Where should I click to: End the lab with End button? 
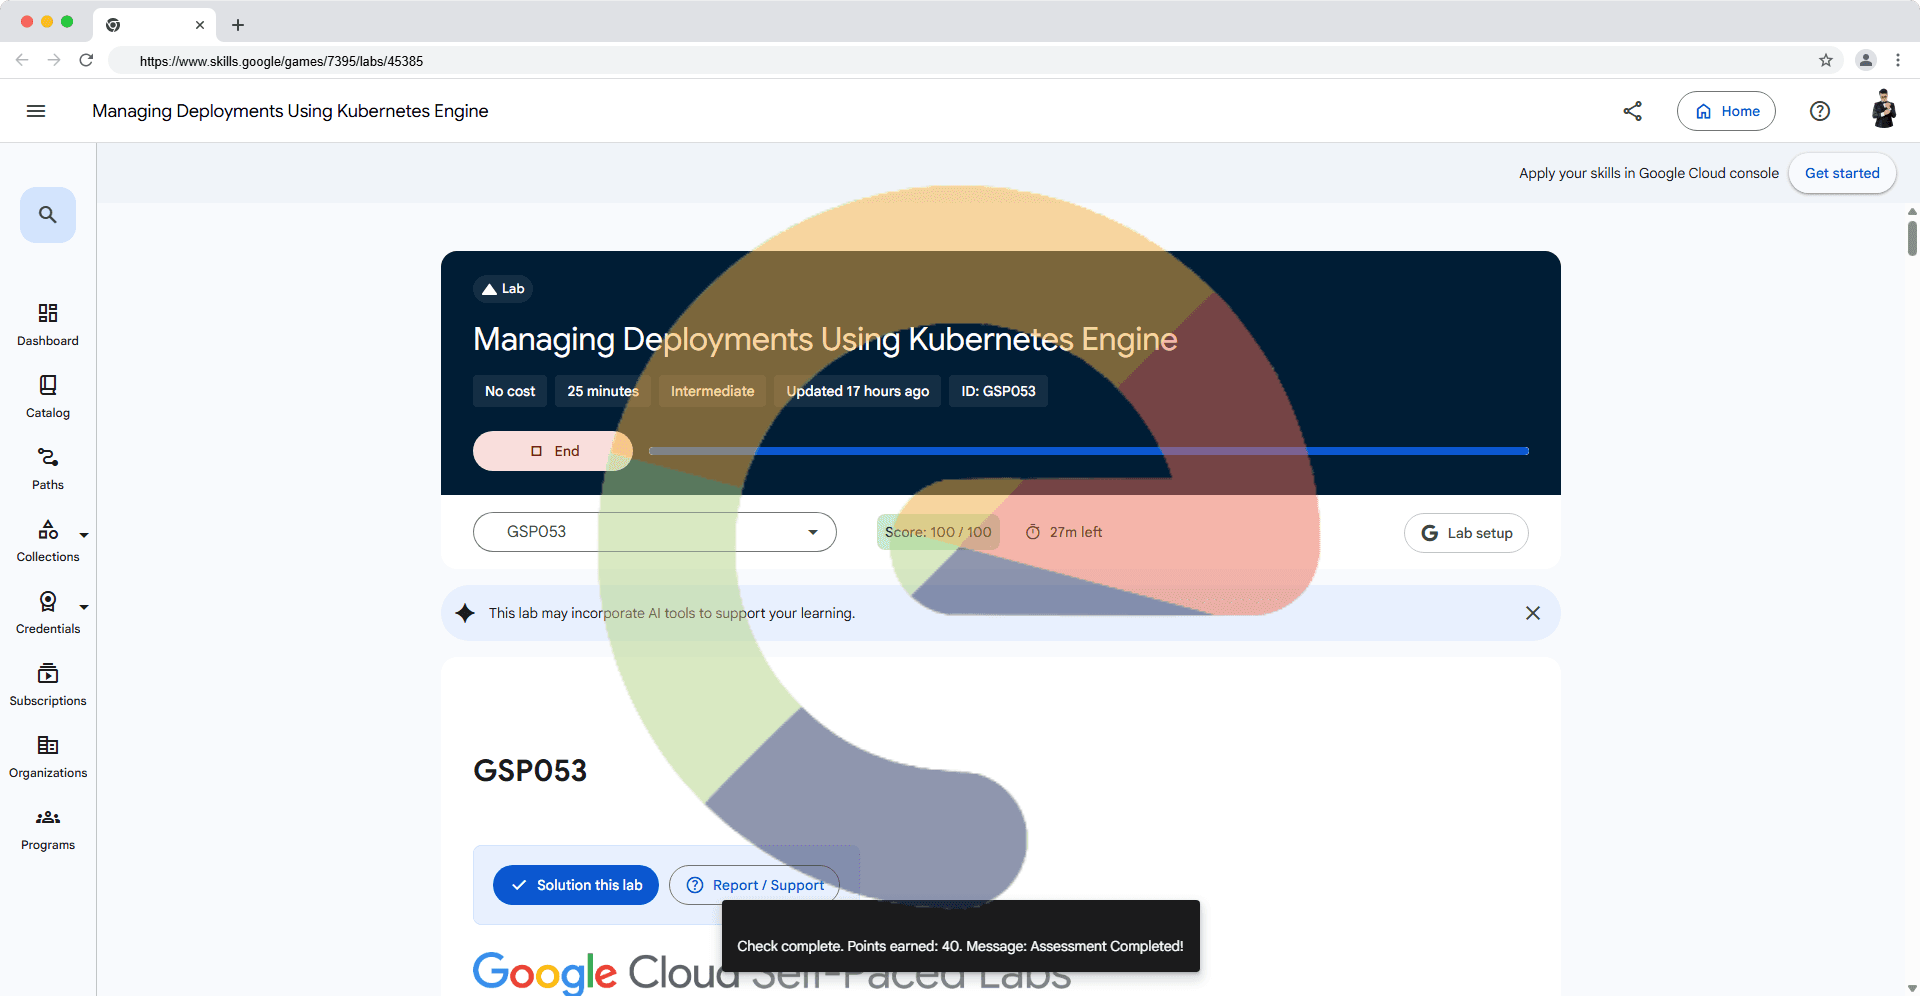coord(553,451)
